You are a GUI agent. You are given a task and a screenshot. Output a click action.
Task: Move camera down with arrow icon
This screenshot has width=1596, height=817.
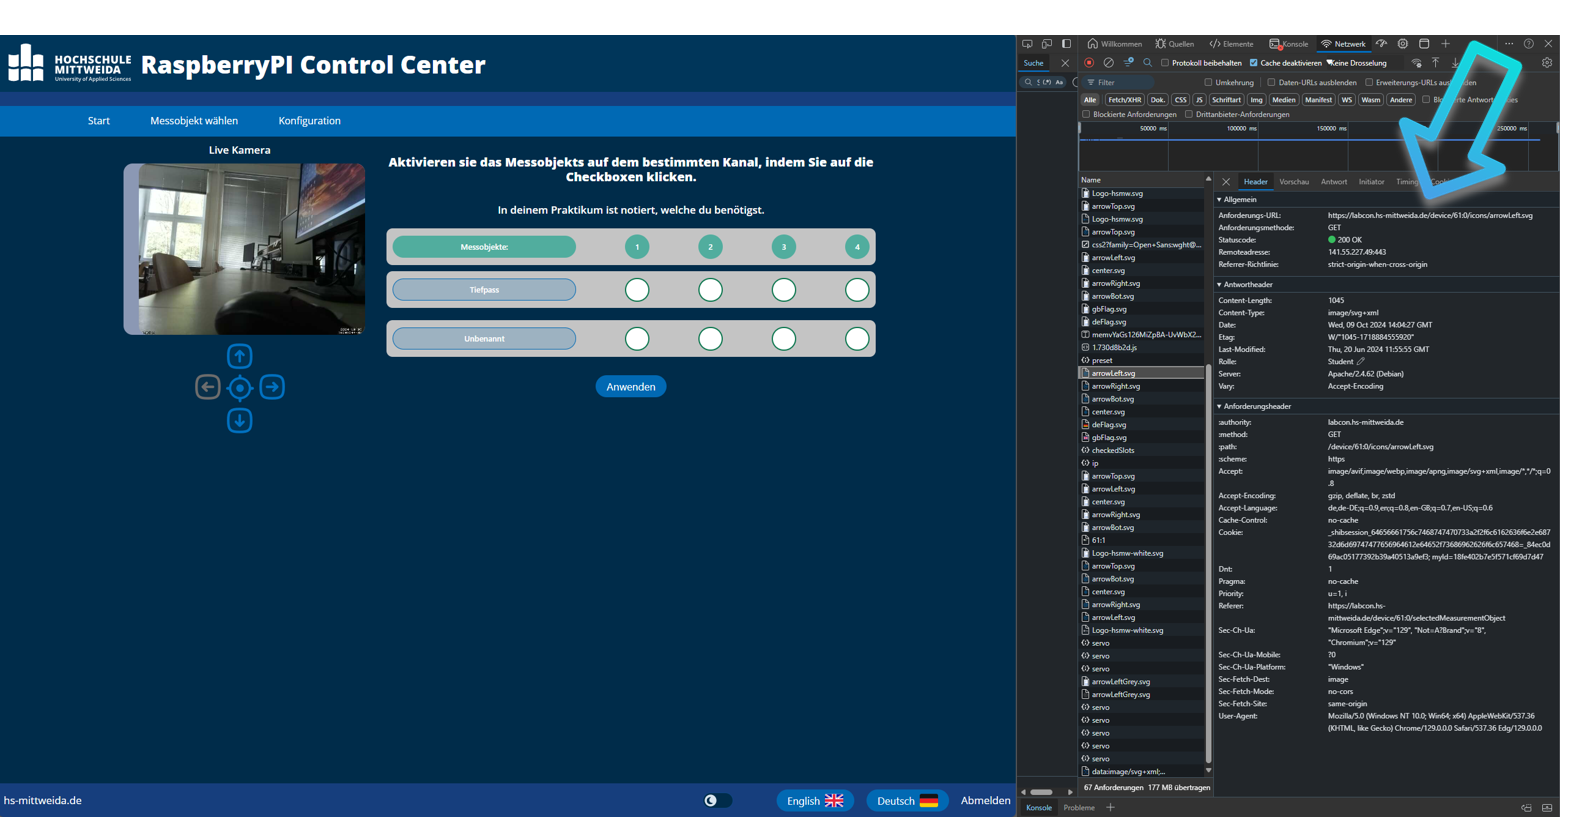coord(239,421)
